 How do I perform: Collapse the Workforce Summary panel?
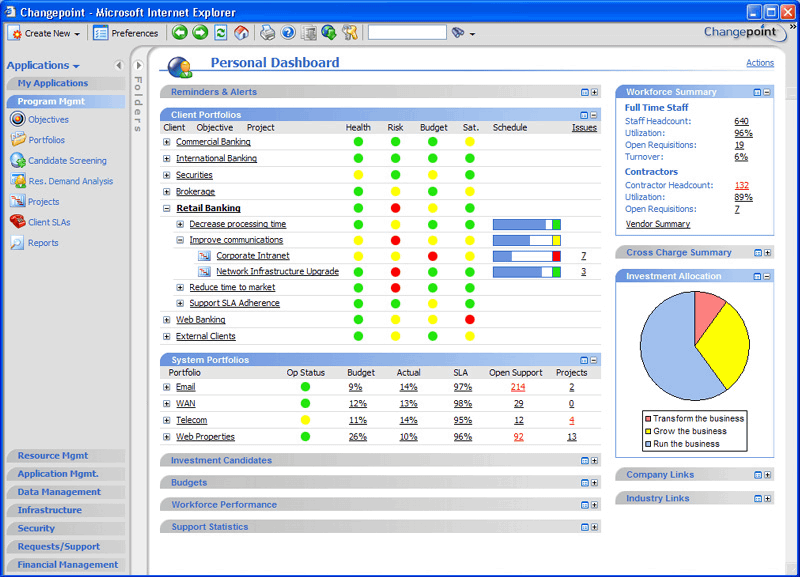pyautogui.click(x=767, y=92)
